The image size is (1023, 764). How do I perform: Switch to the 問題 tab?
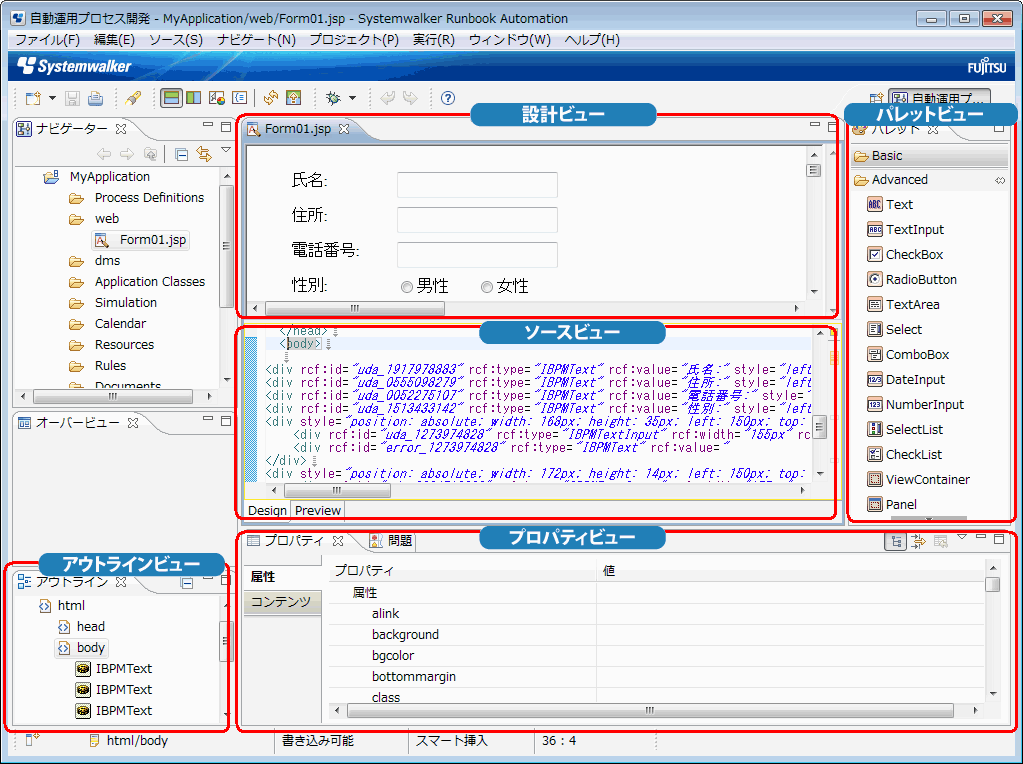(x=391, y=541)
